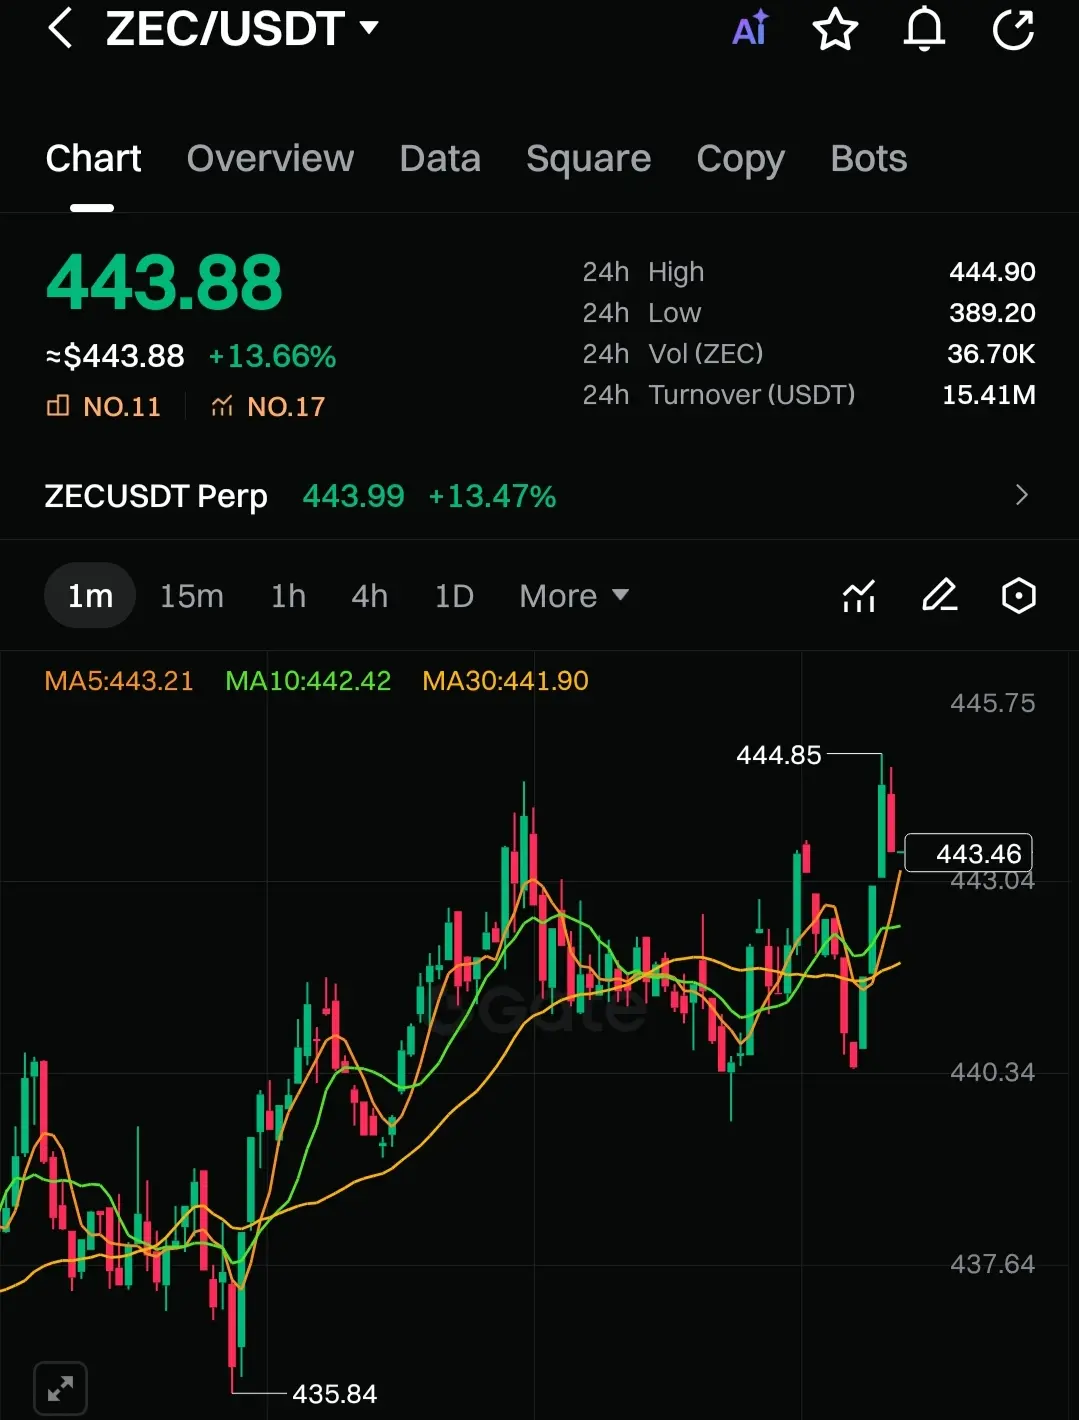1079x1420 pixels.
Task: Tap the 440.34 price axis label
Action: tap(992, 1072)
